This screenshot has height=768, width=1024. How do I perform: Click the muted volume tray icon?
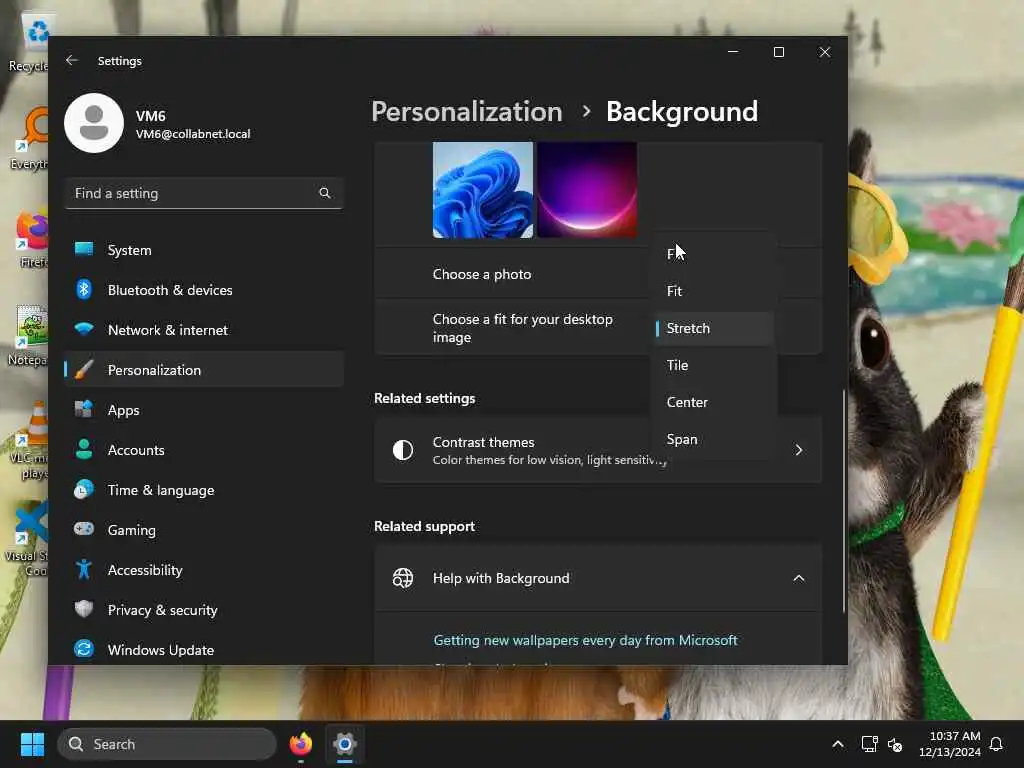point(895,744)
